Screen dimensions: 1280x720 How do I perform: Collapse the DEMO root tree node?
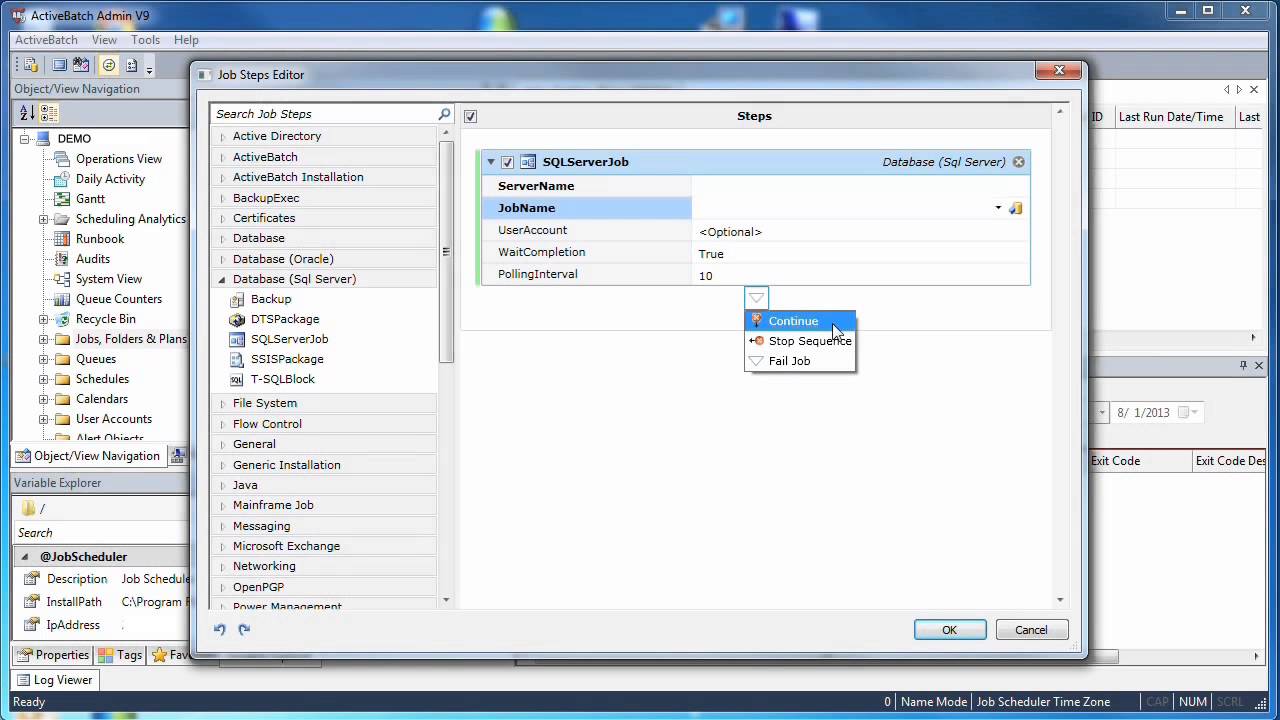click(24, 139)
